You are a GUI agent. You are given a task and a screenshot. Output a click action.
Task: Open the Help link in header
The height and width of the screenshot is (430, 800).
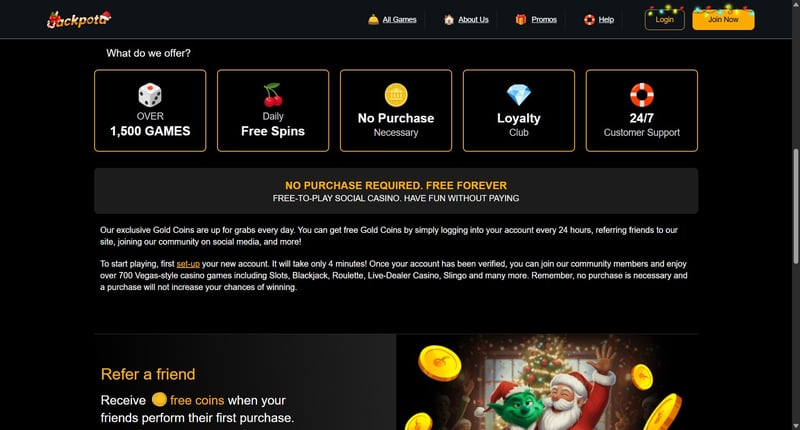pyautogui.click(x=606, y=19)
